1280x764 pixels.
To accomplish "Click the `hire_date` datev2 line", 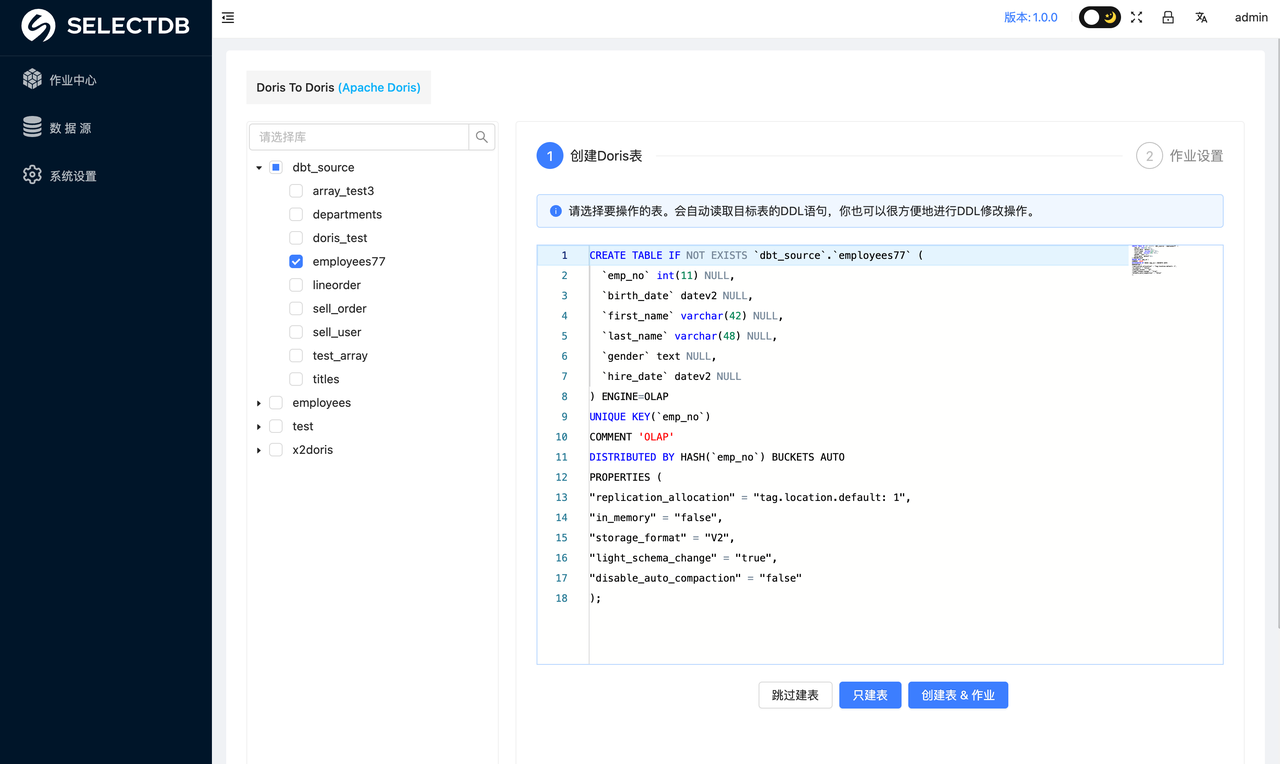I will tap(671, 377).
